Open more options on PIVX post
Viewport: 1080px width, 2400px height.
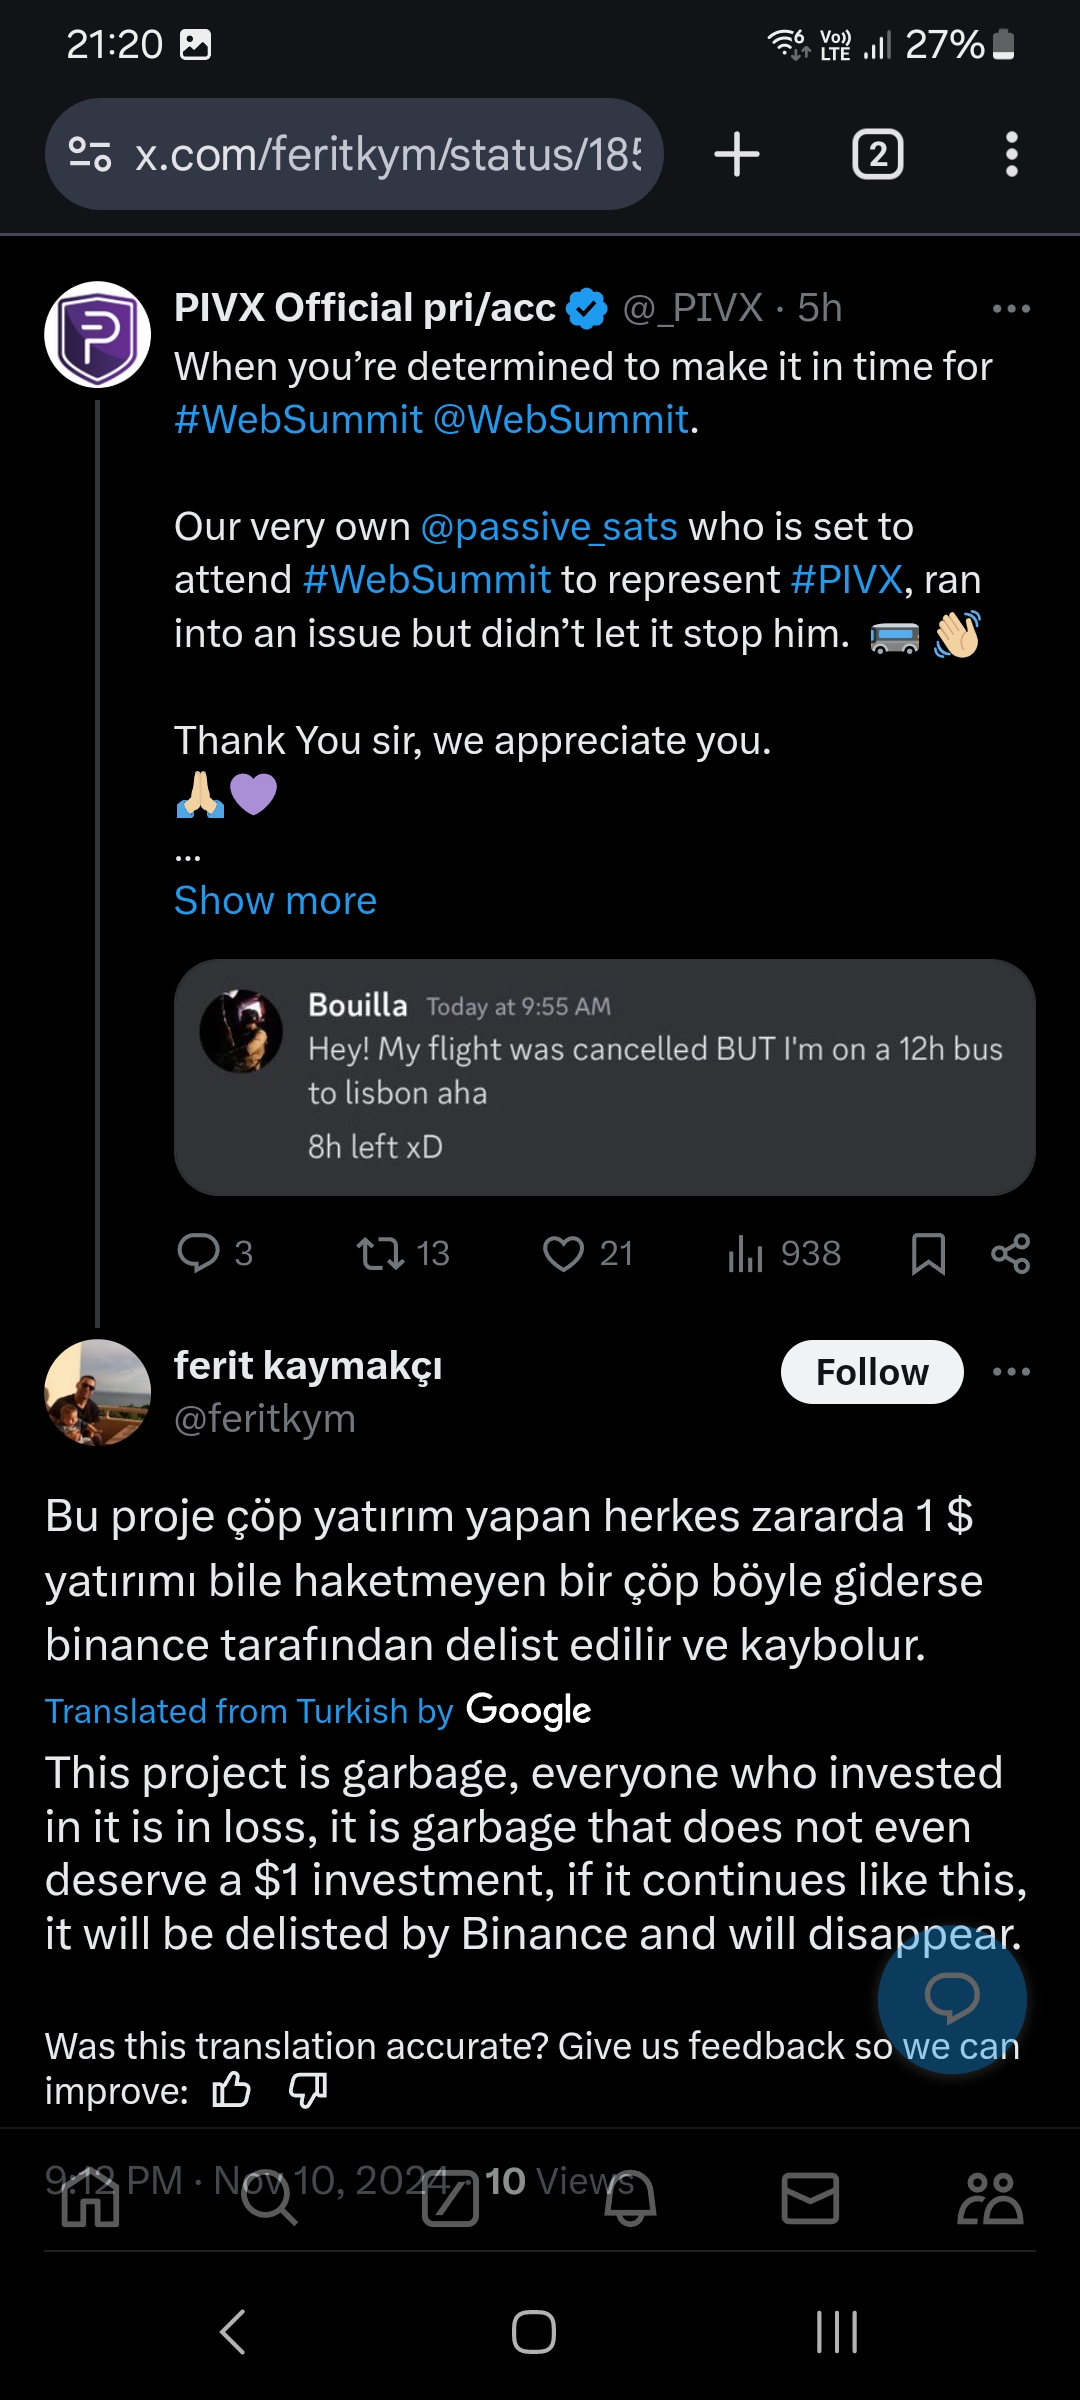tap(1011, 309)
